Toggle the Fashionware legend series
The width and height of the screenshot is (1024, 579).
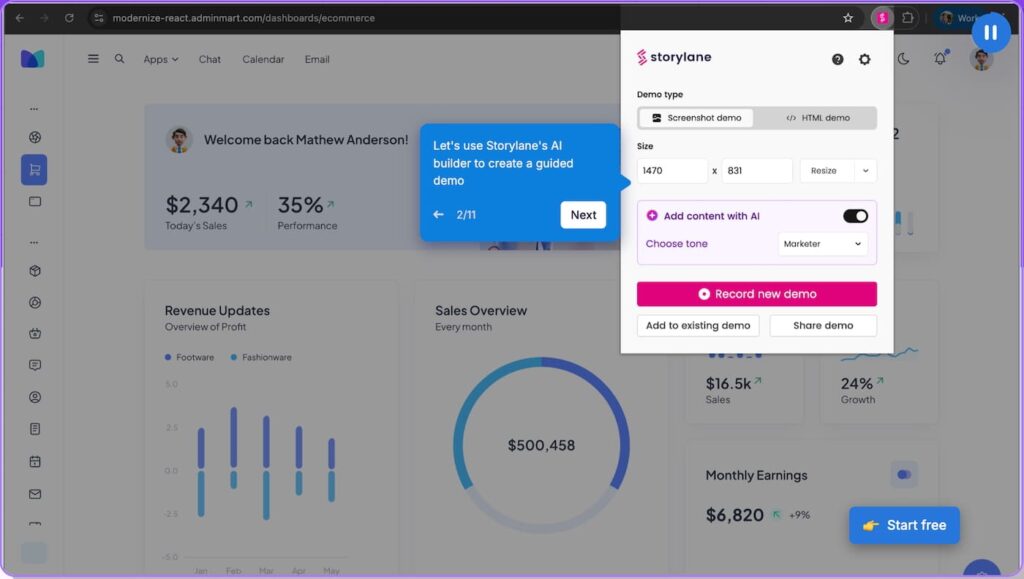pos(261,357)
